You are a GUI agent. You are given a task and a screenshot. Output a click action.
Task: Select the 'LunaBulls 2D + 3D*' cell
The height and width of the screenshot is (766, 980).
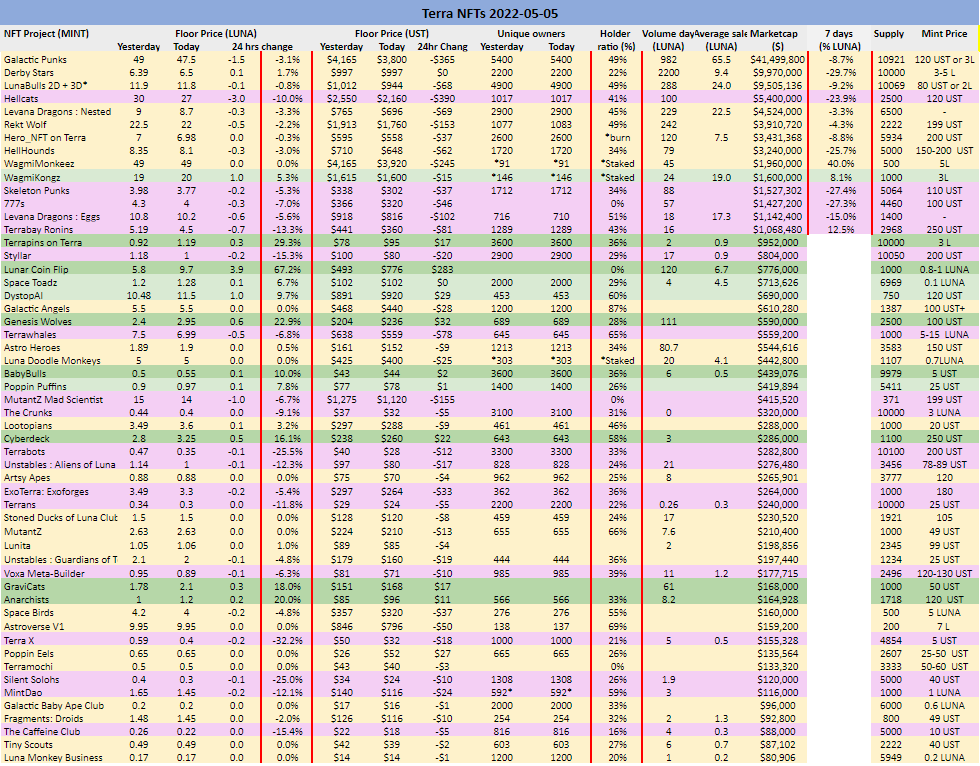tap(46, 86)
